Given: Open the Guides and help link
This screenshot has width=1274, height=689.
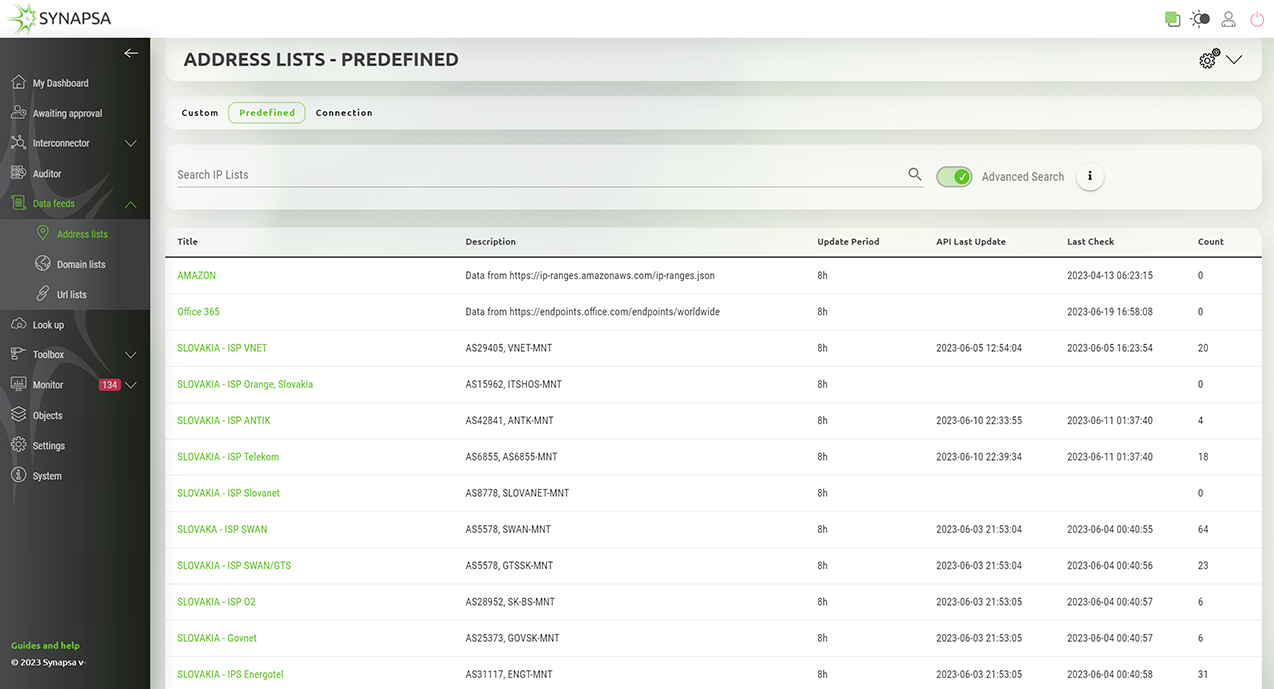Looking at the screenshot, I should coord(45,645).
